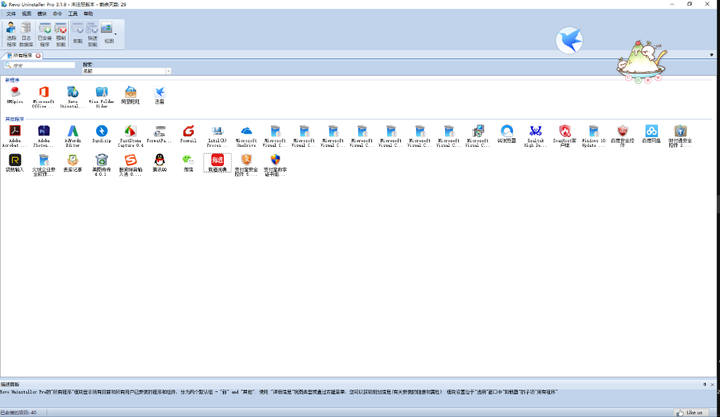
Task: Select the Realtek High Definition audio icon
Action: click(x=535, y=136)
